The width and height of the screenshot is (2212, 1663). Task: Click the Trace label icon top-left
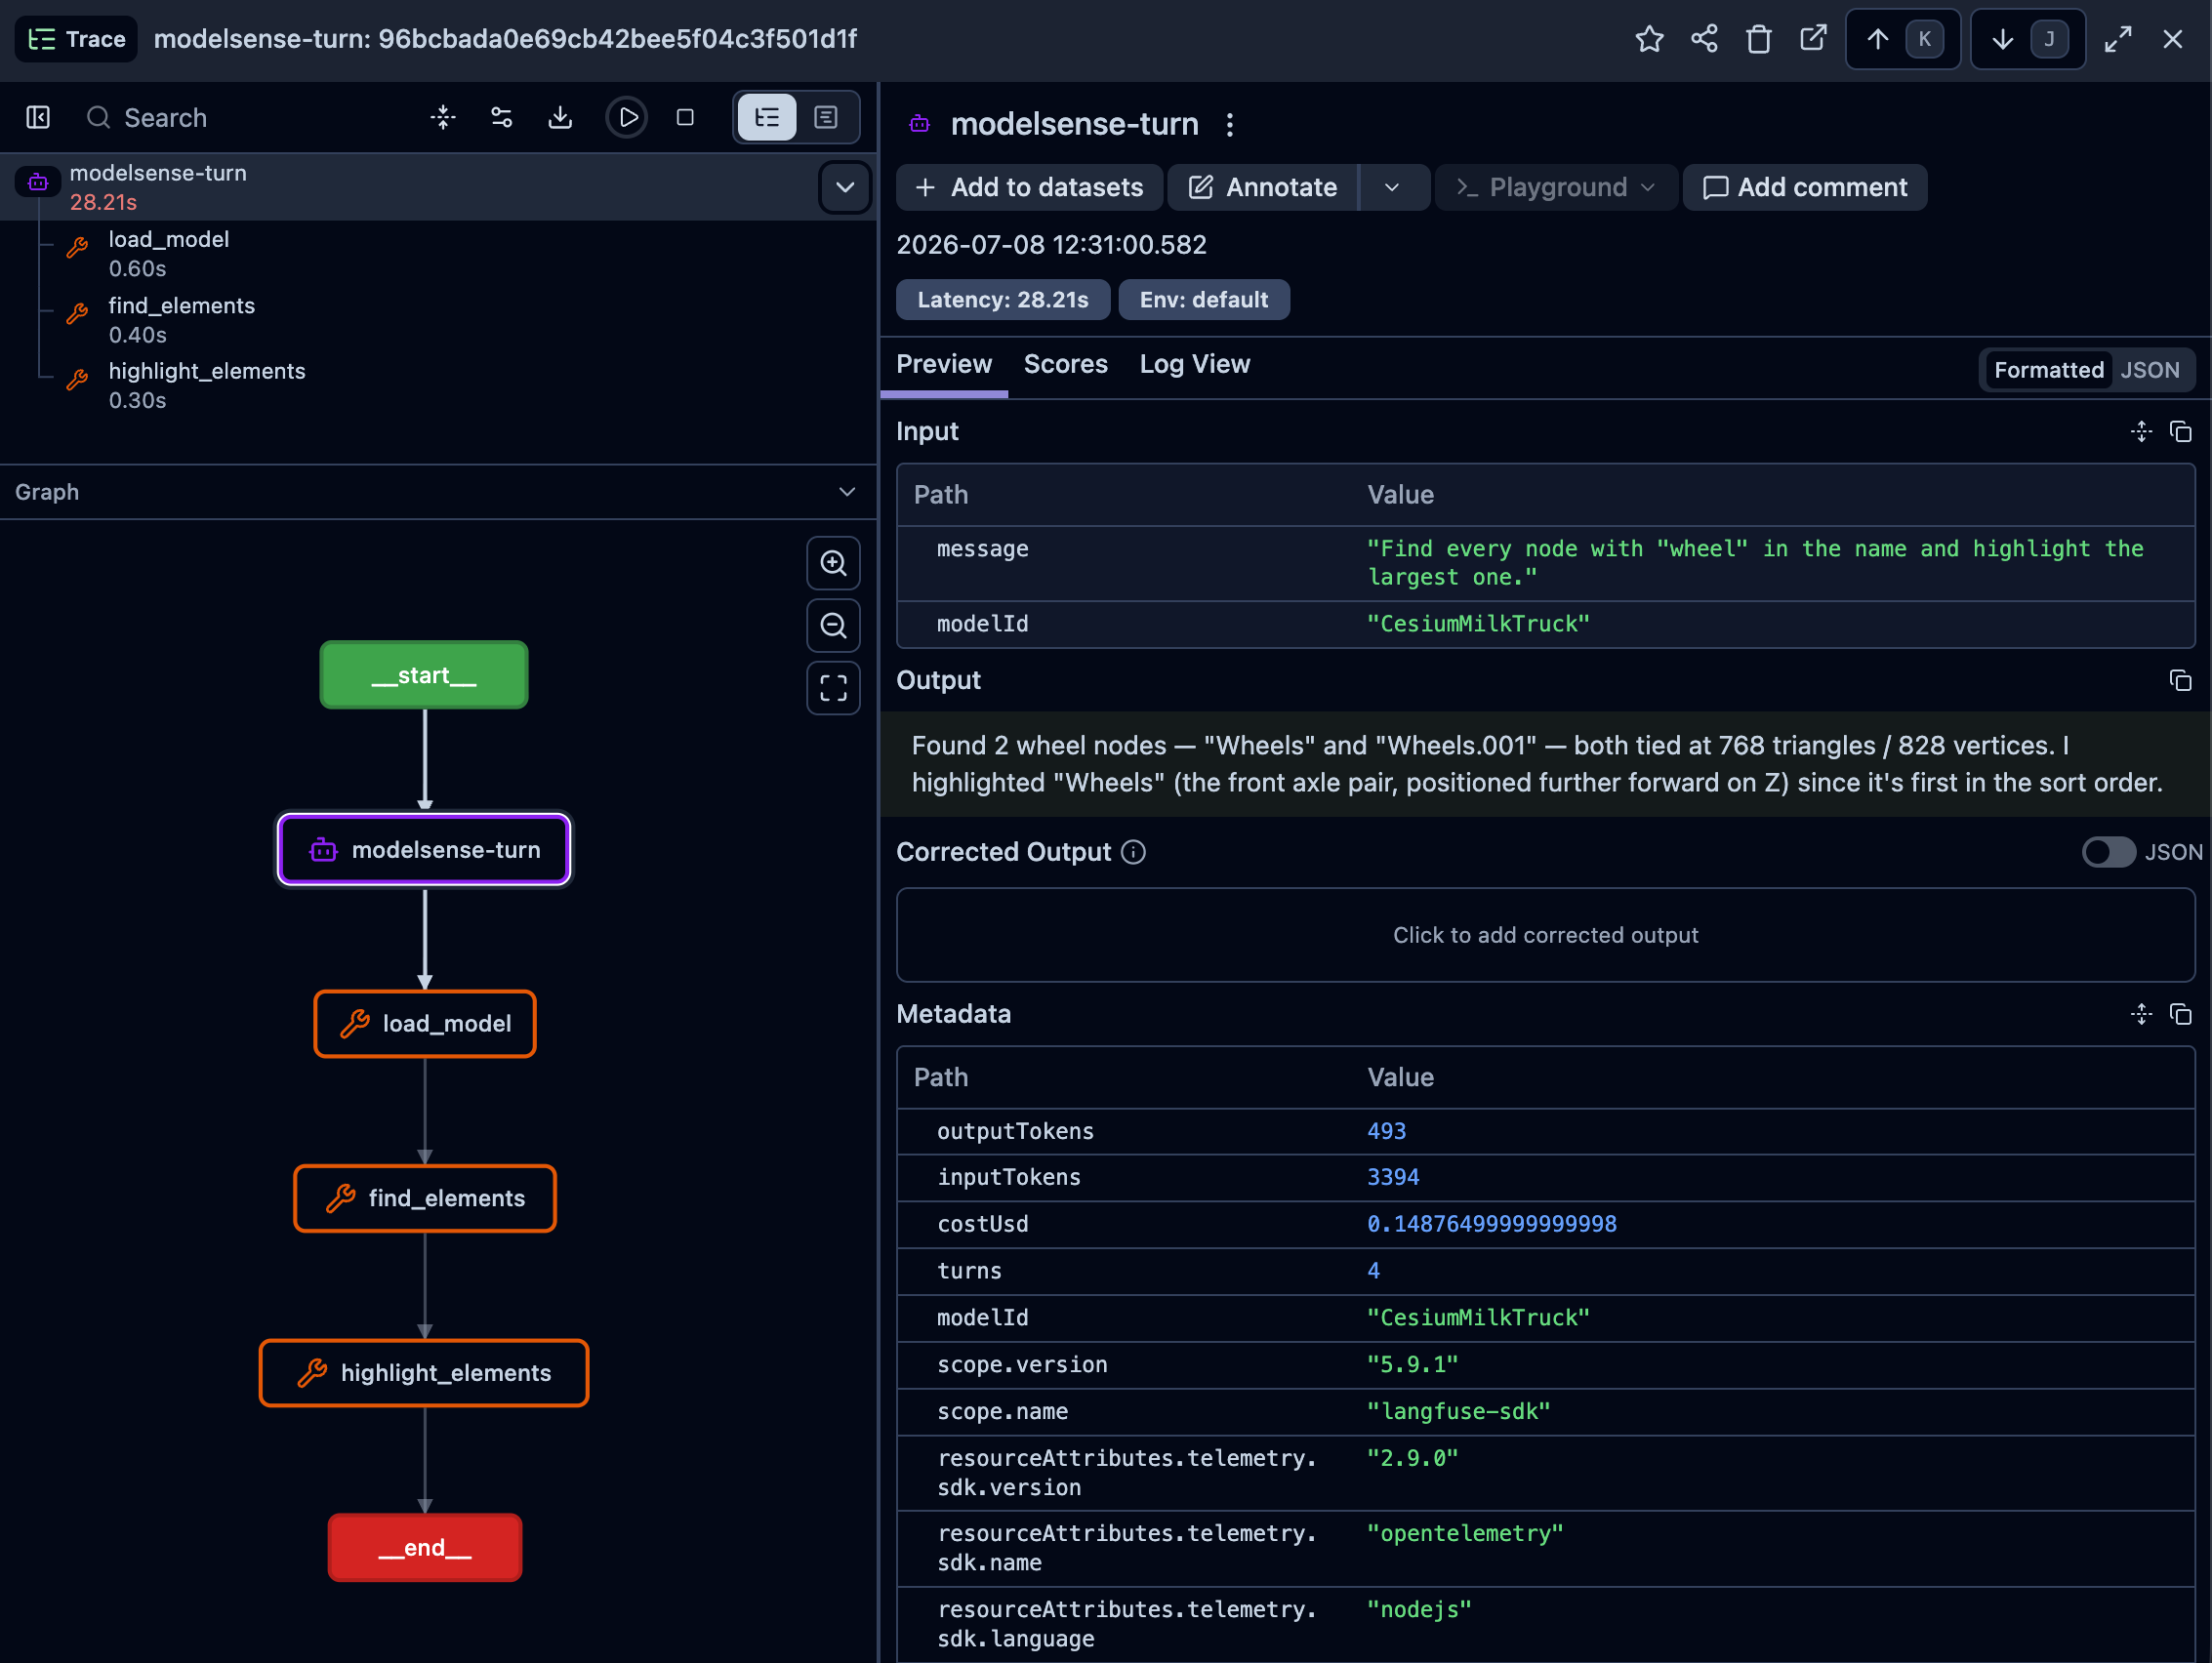76,39
